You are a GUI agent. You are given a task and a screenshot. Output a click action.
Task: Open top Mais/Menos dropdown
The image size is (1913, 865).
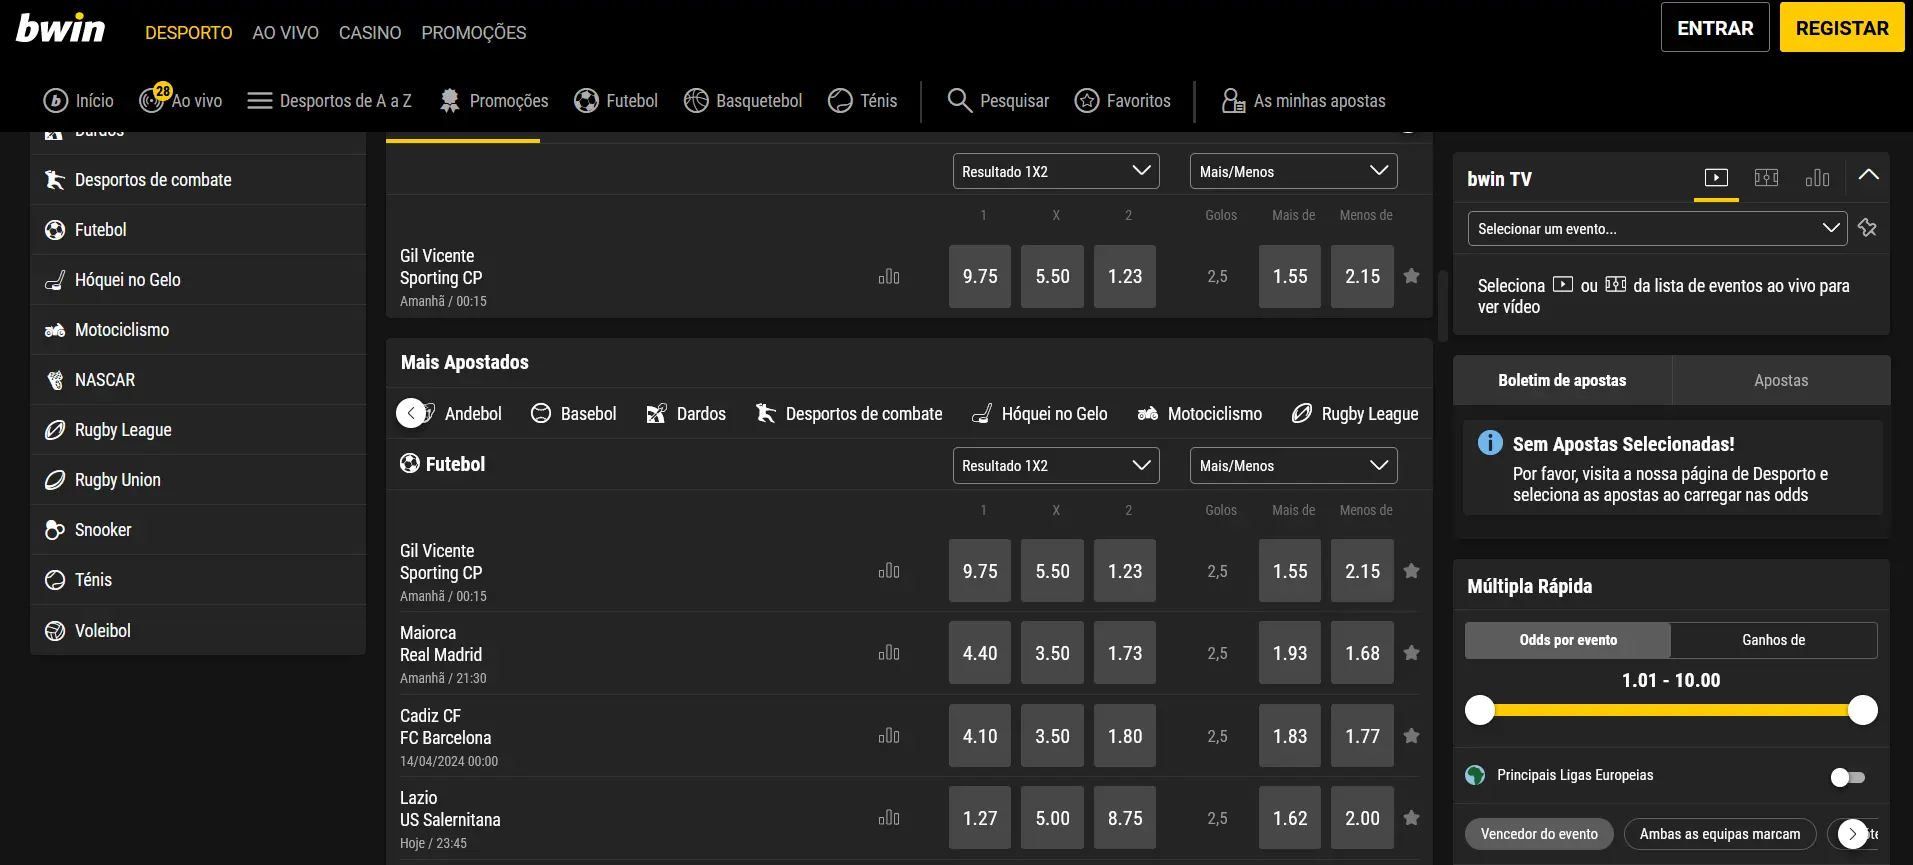[x=1293, y=171]
